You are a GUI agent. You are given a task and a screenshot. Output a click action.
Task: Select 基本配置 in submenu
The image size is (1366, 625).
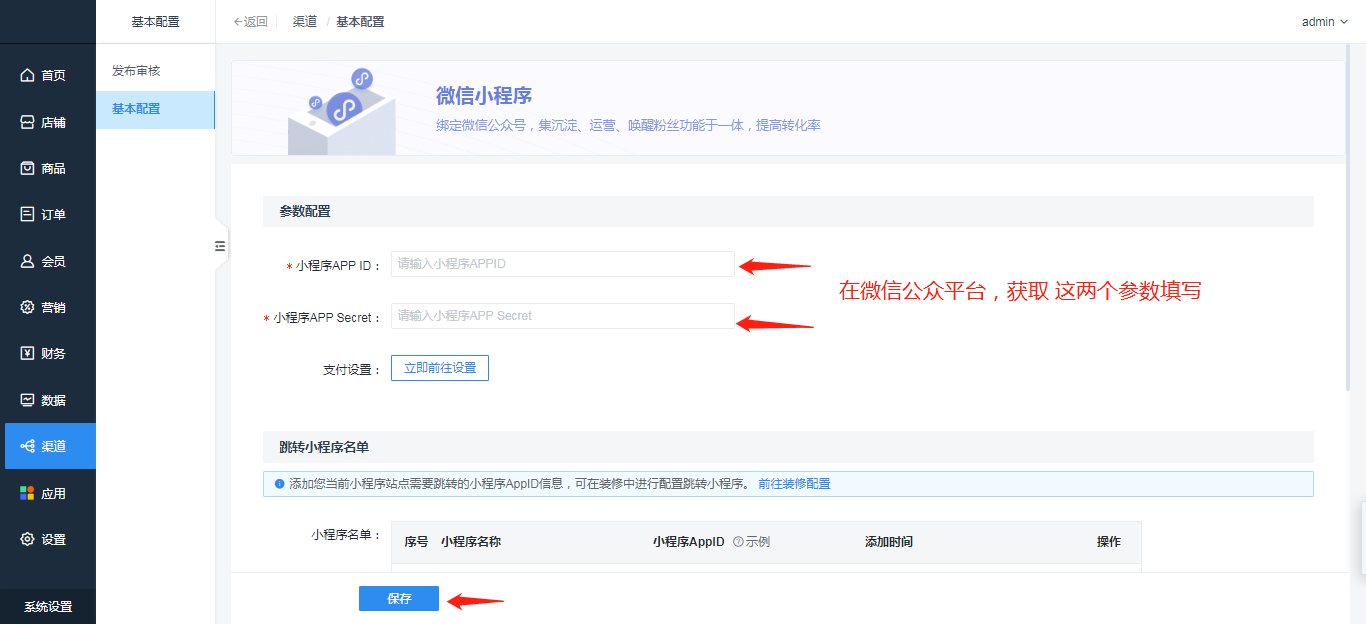pyautogui.click(x=155, y=109)
